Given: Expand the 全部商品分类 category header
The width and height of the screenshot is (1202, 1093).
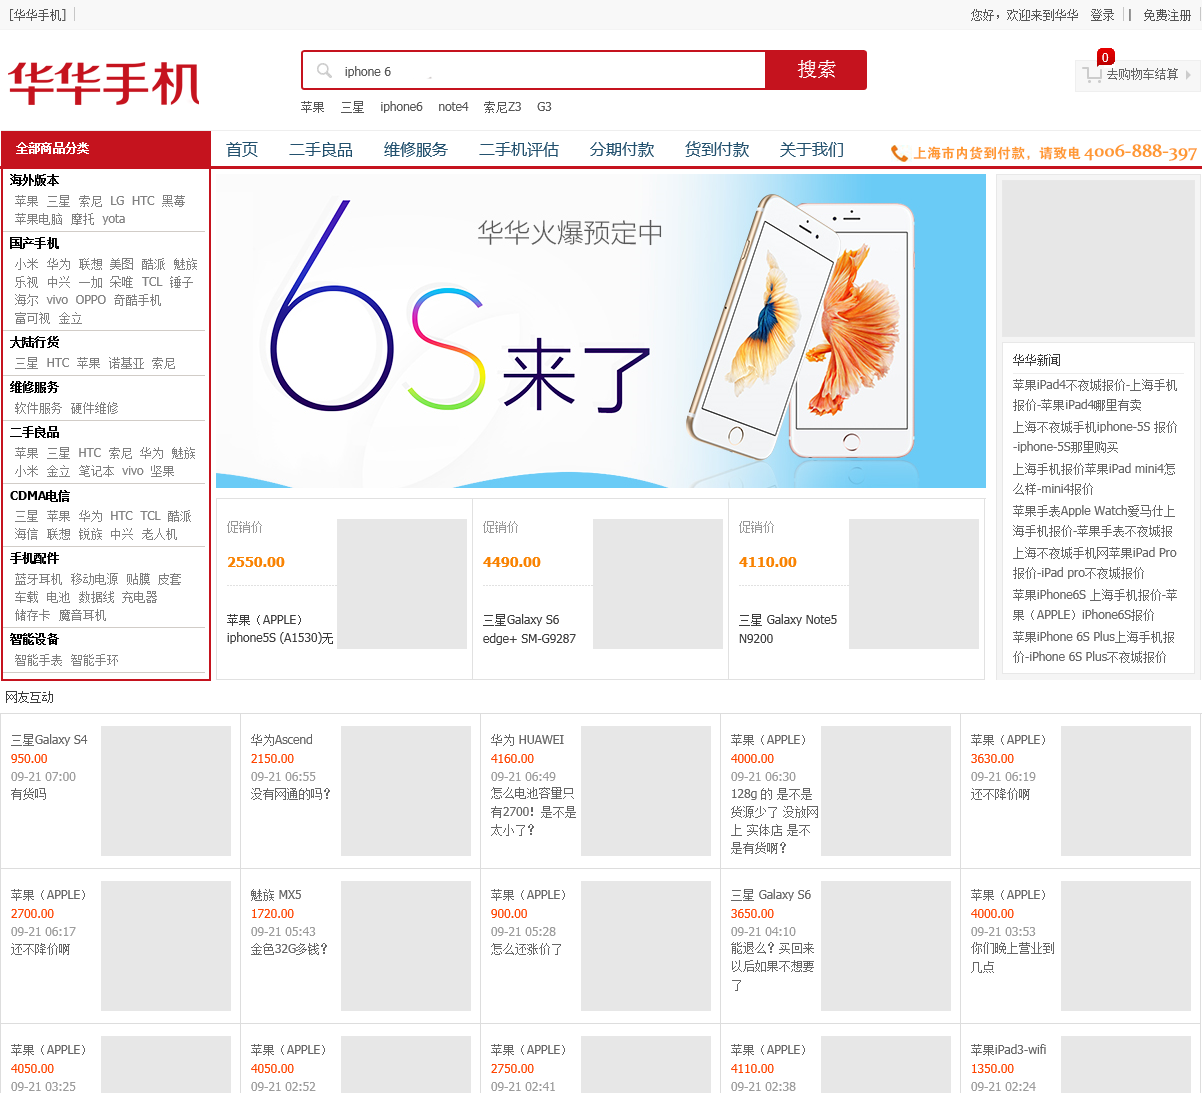Looking at the screenshot, I should pos(106,148).
